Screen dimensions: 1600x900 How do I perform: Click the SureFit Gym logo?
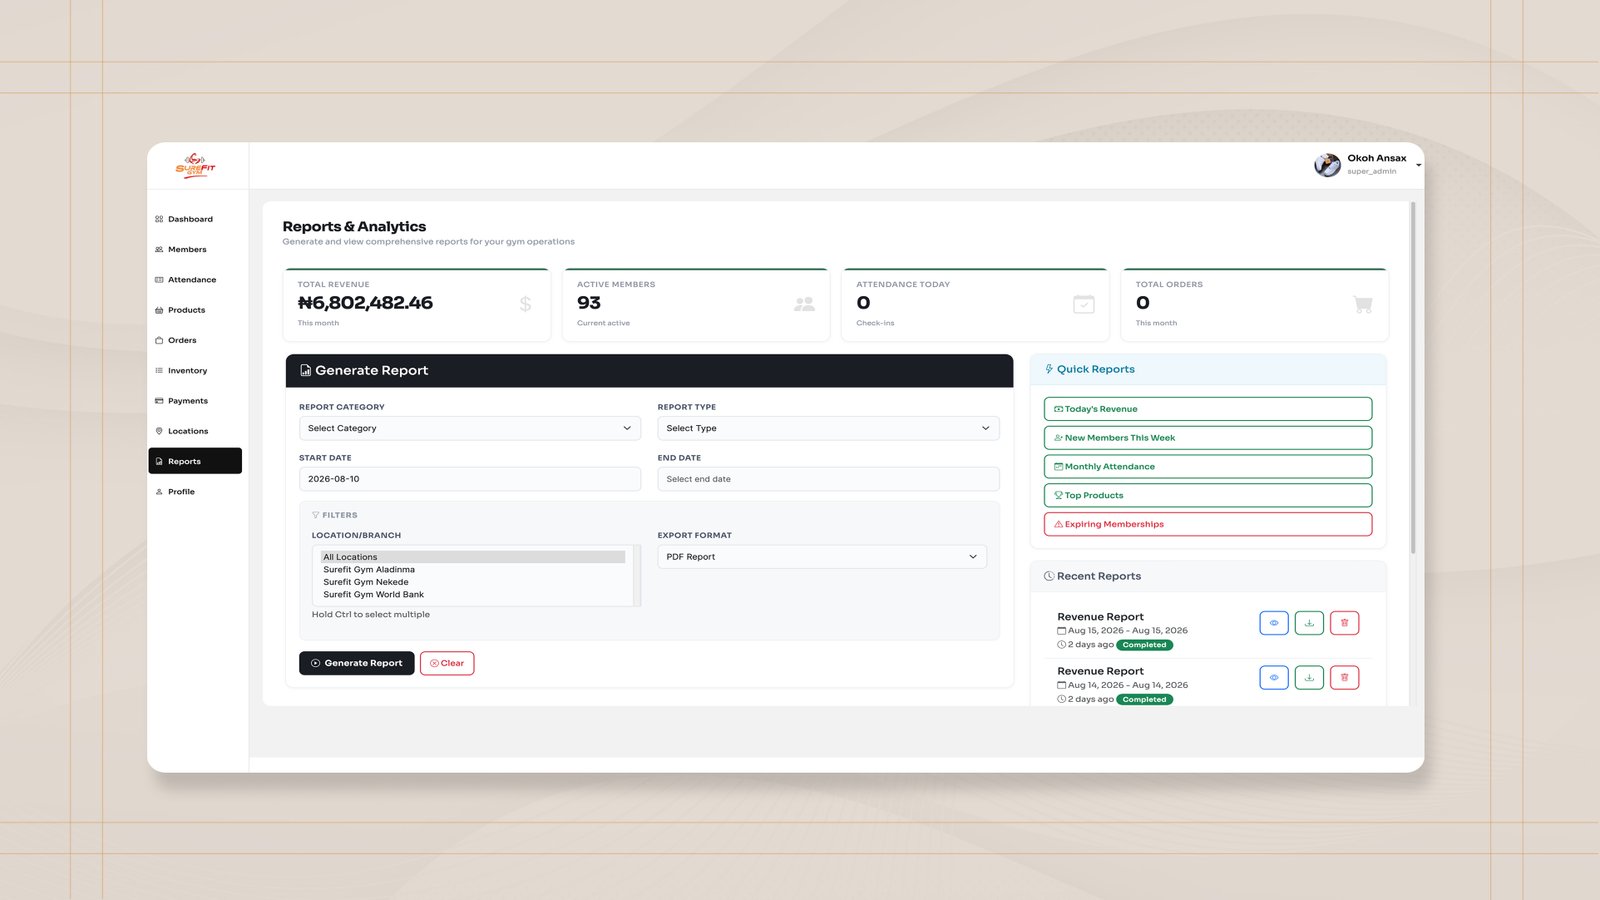(195, 166)
